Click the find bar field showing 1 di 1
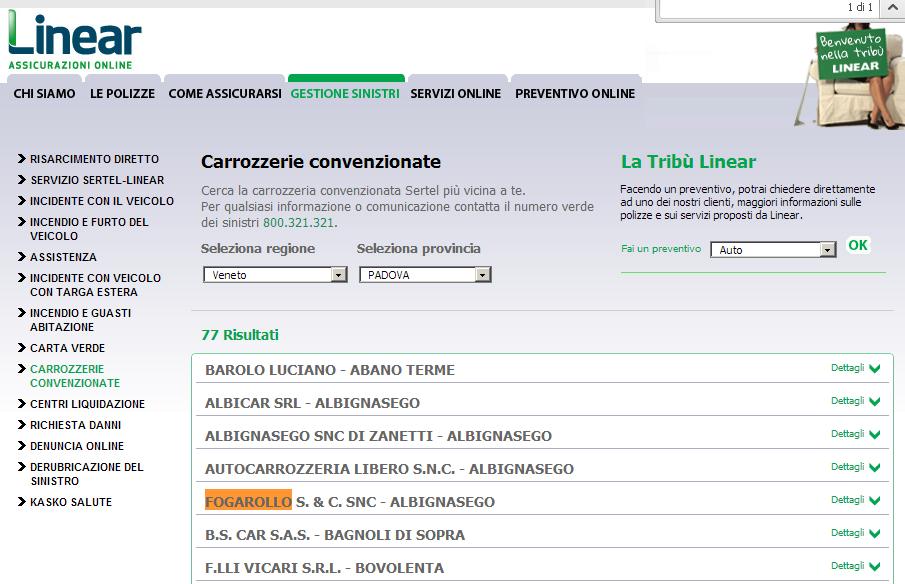This screenshot has width=905, height=584. point(768,8)
